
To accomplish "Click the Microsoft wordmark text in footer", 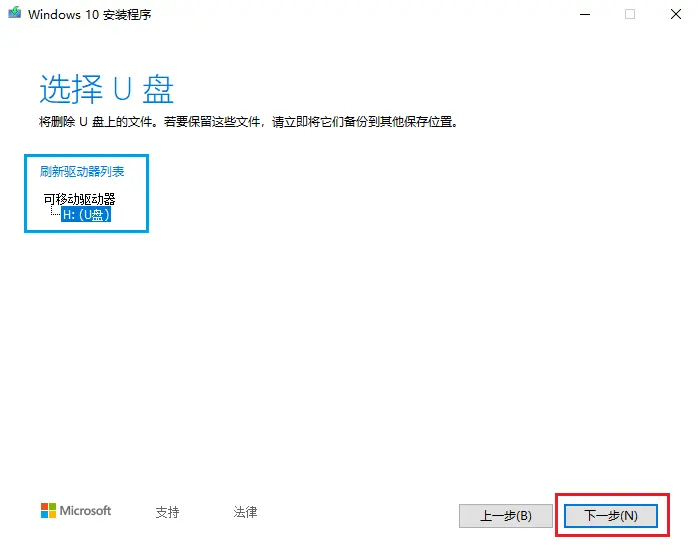I will (x=85, y=511).
